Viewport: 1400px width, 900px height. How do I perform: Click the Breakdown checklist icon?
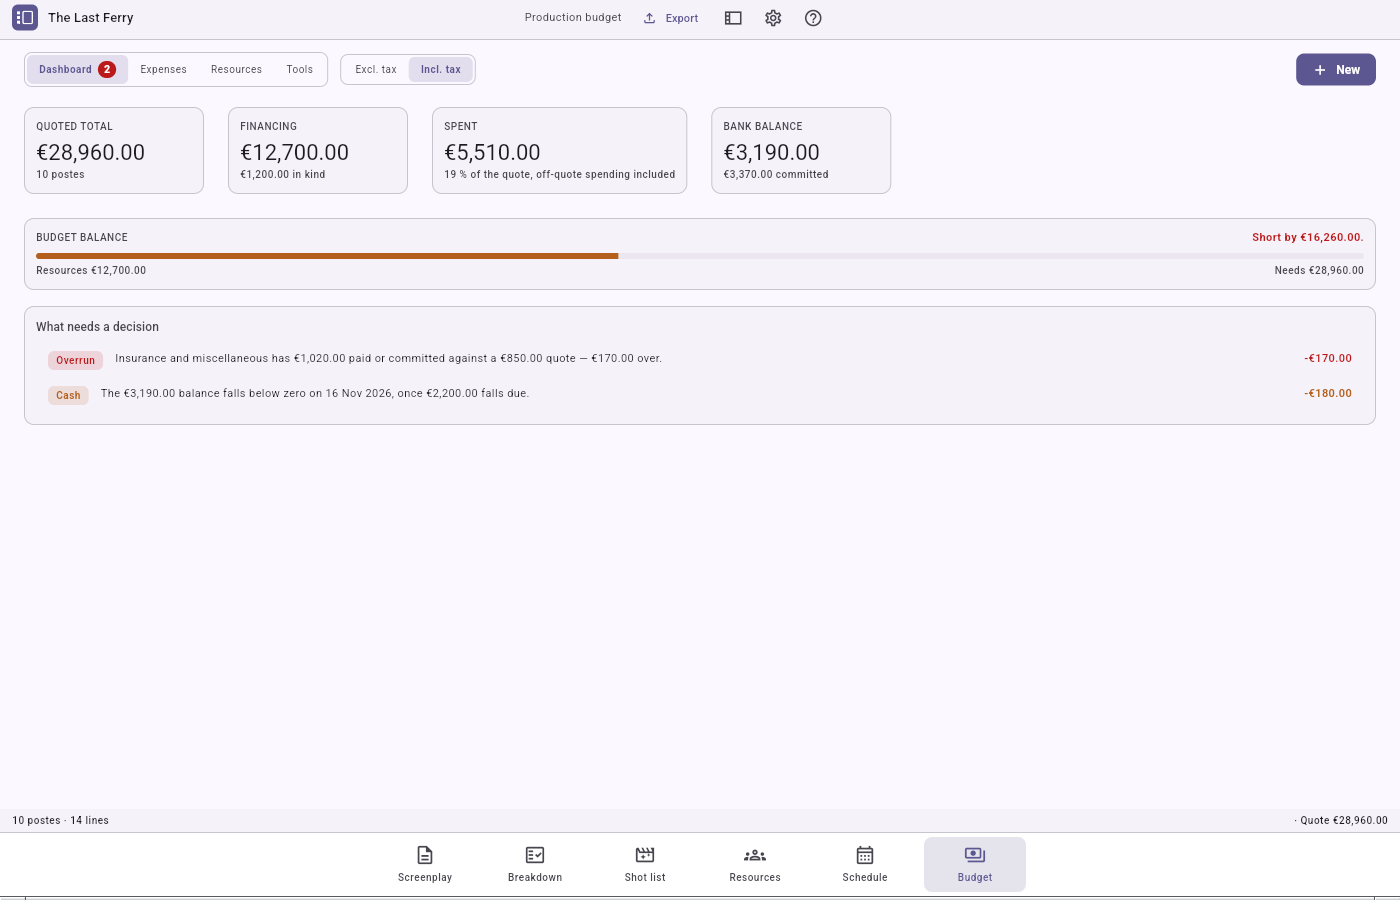tap(535, 855)
